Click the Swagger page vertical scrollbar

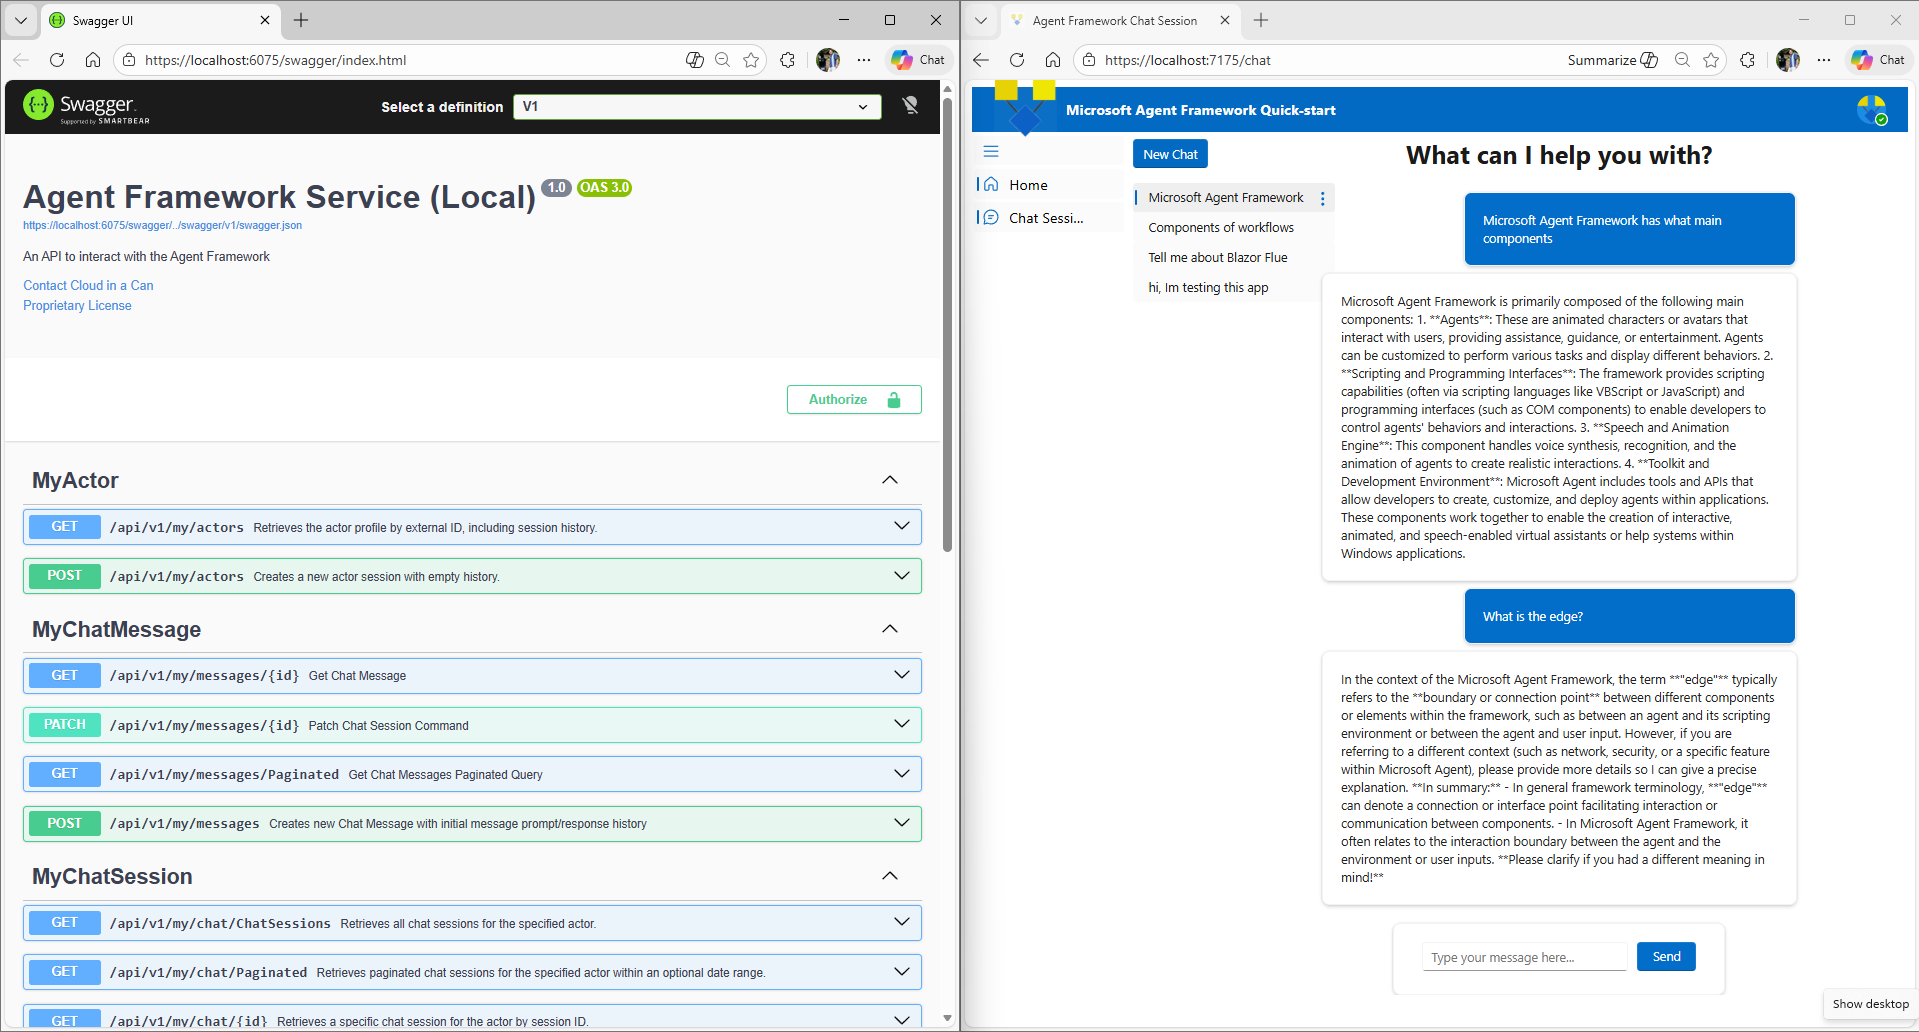click(x=947, y=324)
